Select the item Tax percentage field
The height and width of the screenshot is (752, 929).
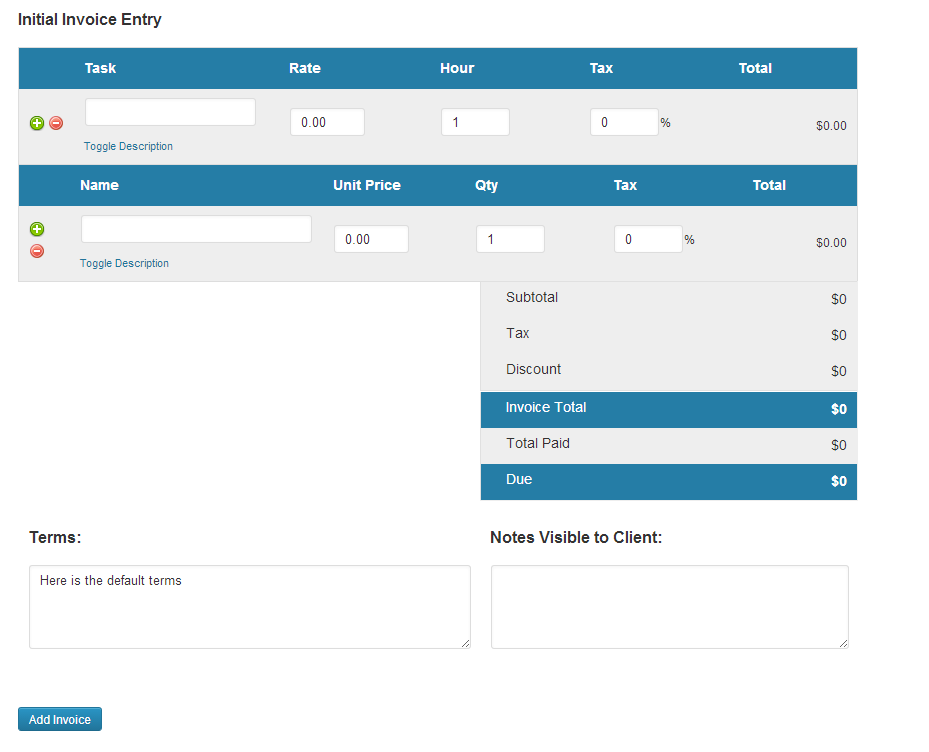tap(647, 238)
